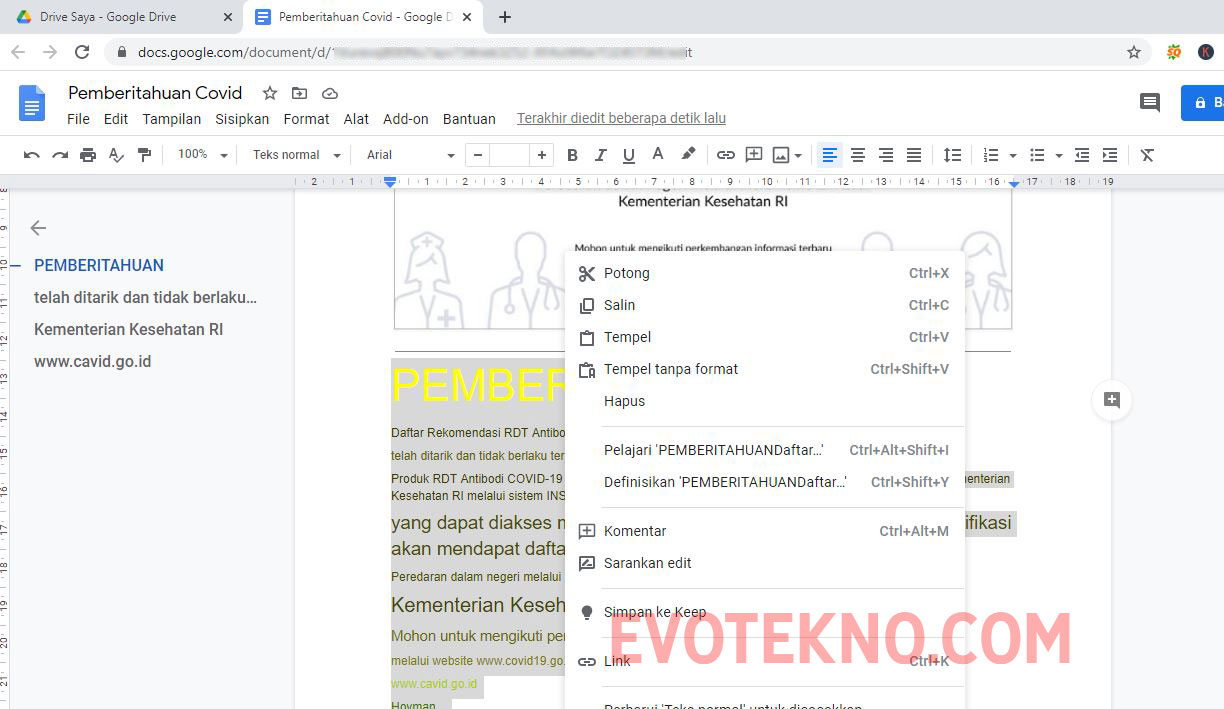Screen dimensions: 1224x709
Task: Open the Format menu
Action: coord(306,119)
